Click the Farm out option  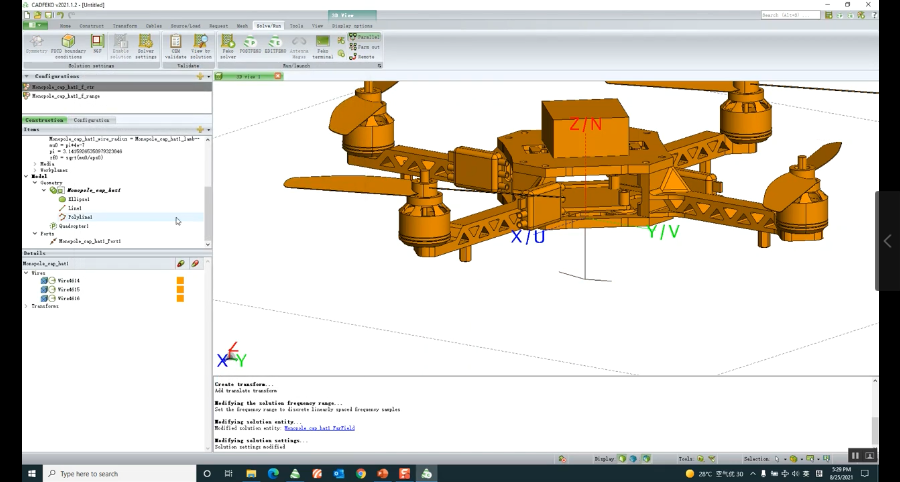click(364, 47)
